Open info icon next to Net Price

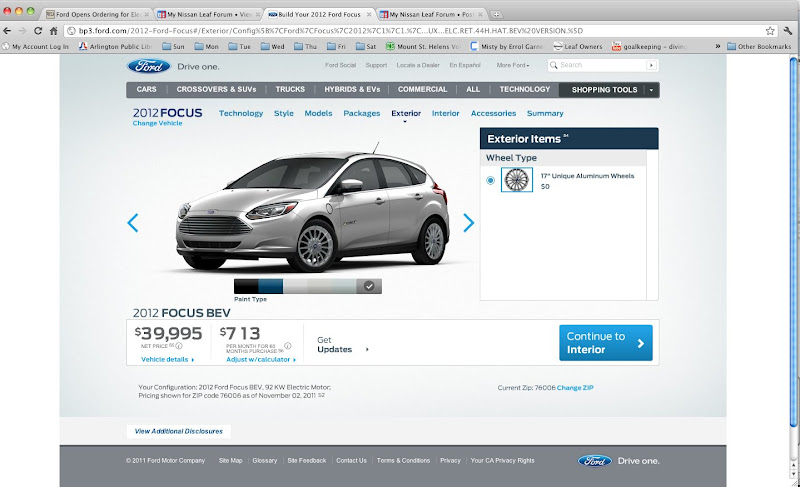pos(179,346)
